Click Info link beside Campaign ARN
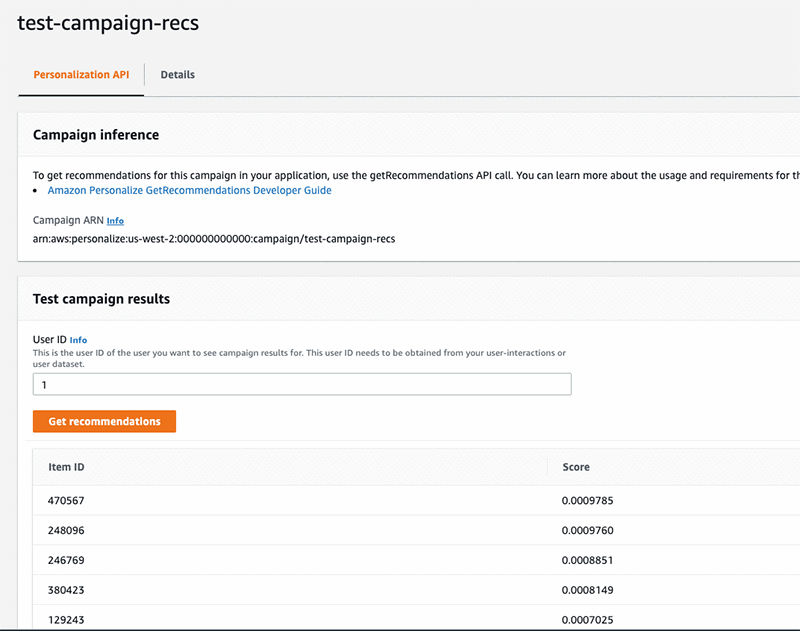This screenshot has width=800, height=631. (116, 221)
